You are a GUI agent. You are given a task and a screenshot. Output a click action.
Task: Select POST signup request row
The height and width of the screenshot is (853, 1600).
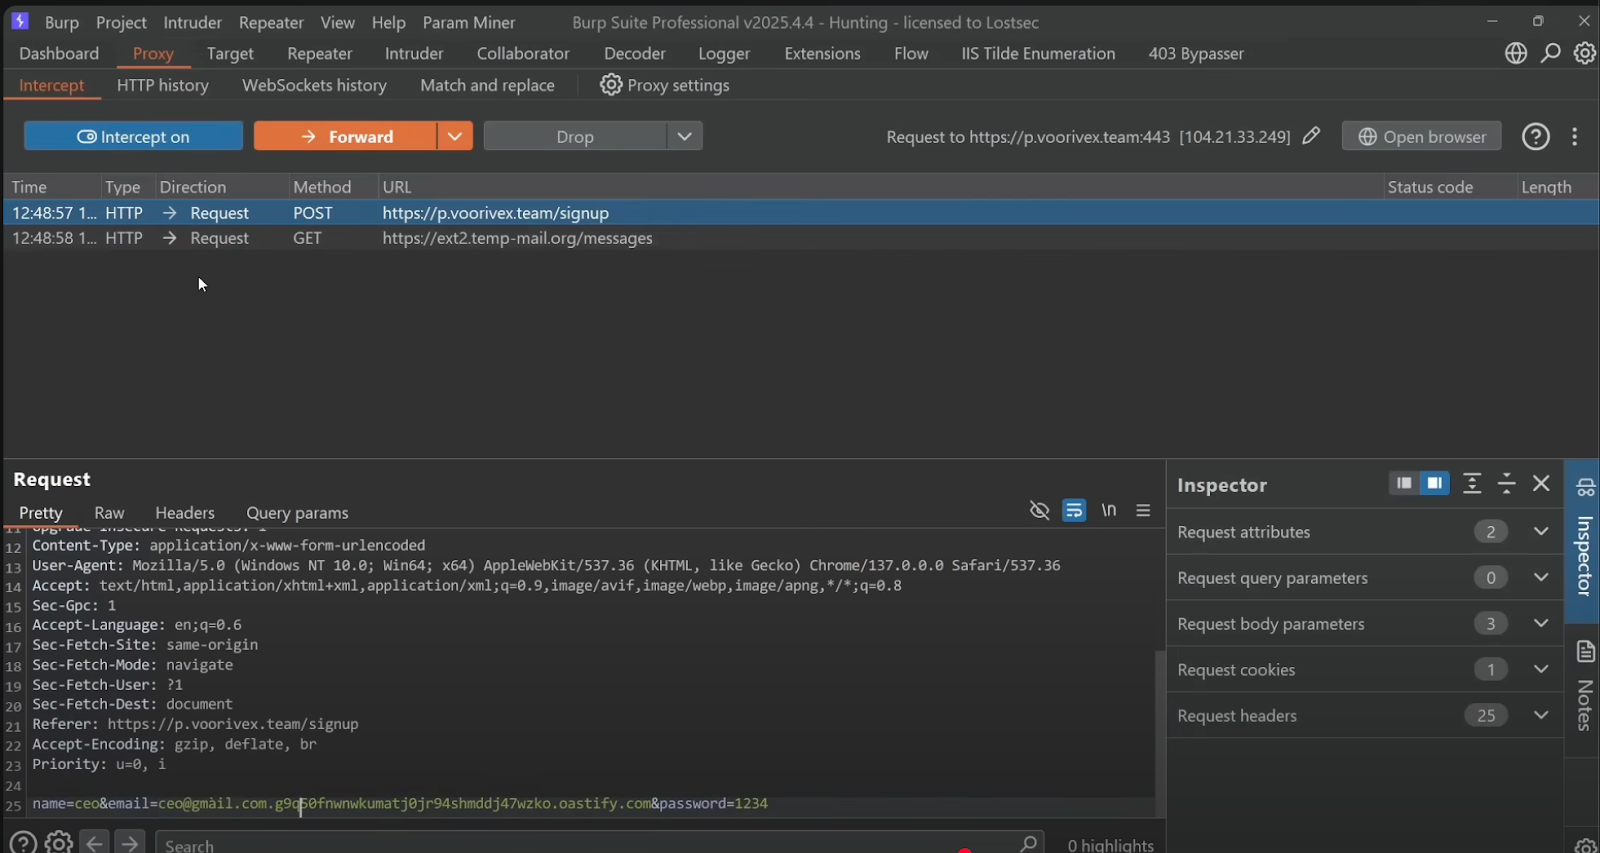[800, 212]
